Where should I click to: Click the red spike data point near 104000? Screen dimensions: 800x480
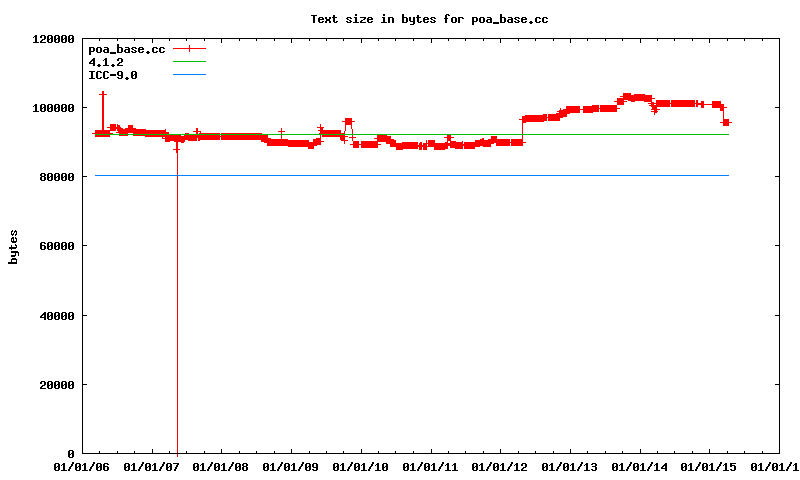point(103,94)
